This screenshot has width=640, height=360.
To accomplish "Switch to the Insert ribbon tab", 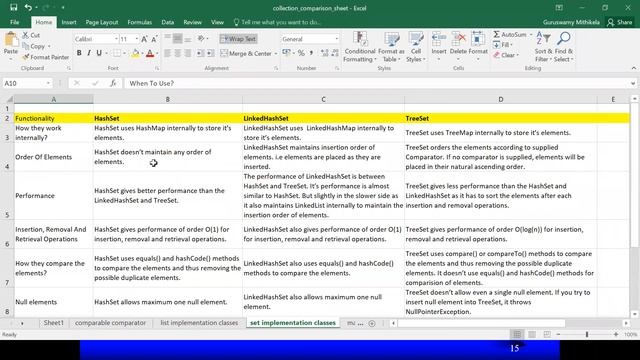I will point(69,22).
